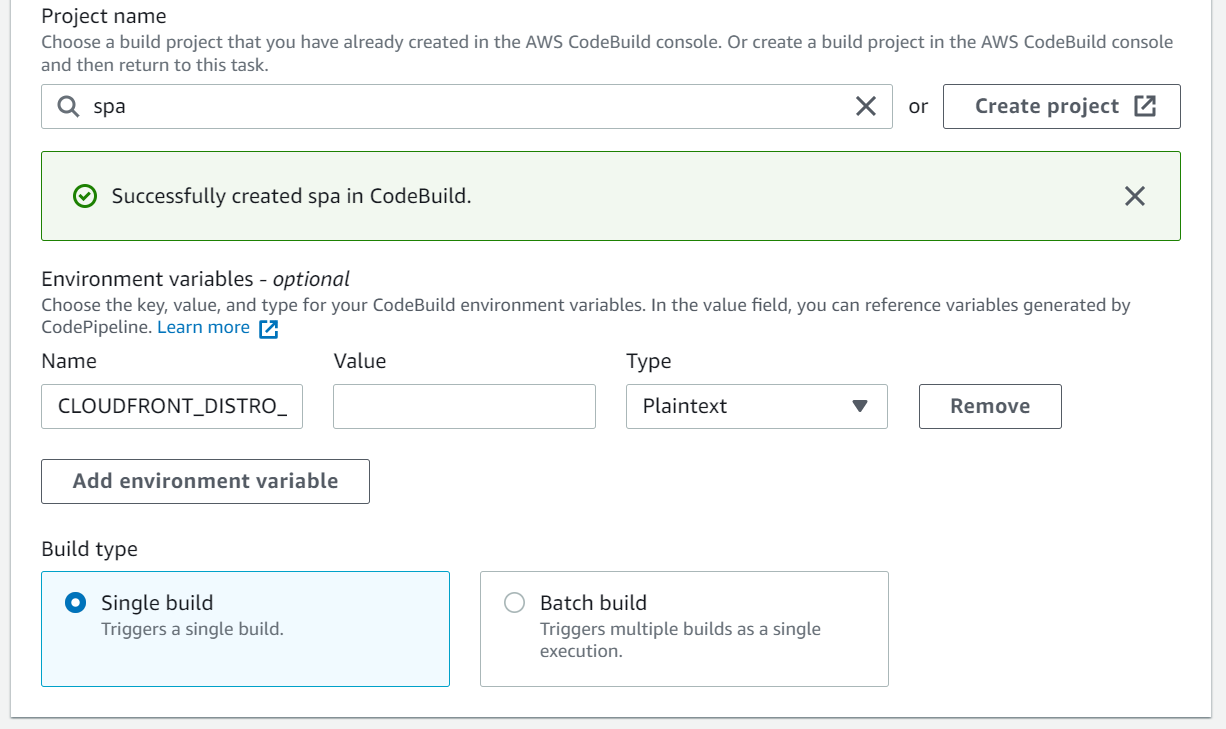Remove the CLOUDFRONT_DISTRO environment variable

(x=989, y=406)
